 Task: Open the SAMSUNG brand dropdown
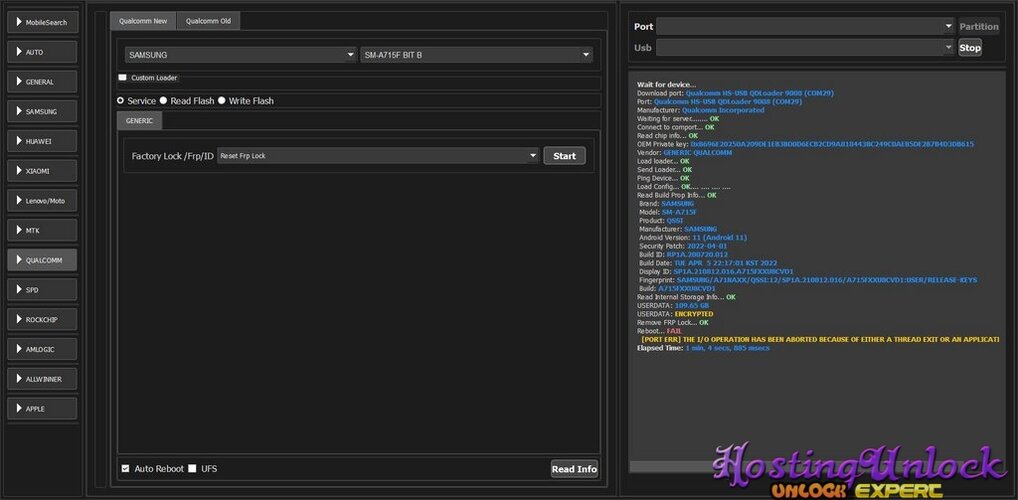click(241, 55)
